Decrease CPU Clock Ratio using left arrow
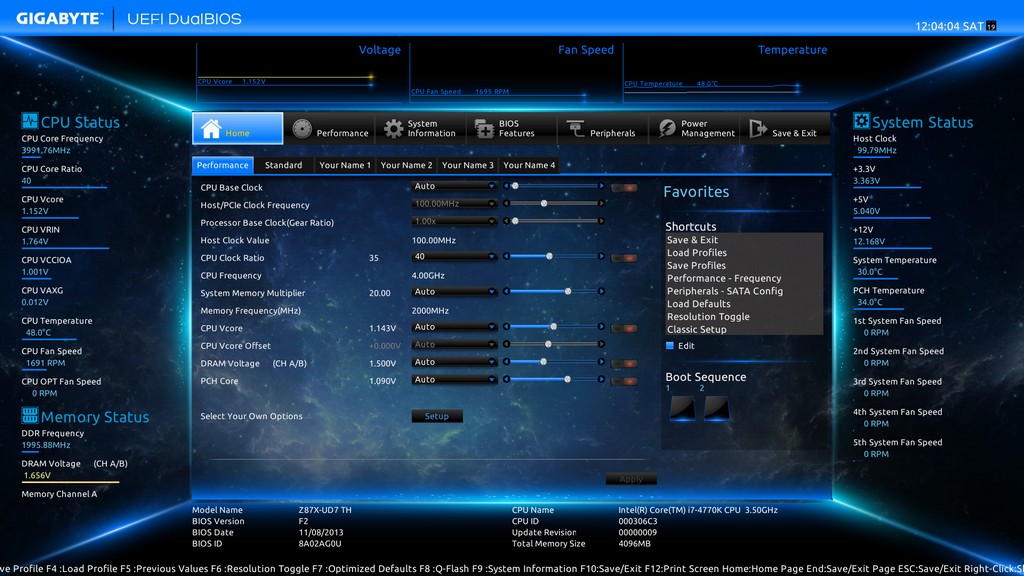1024x576 pixels. (x=506, y=257)
